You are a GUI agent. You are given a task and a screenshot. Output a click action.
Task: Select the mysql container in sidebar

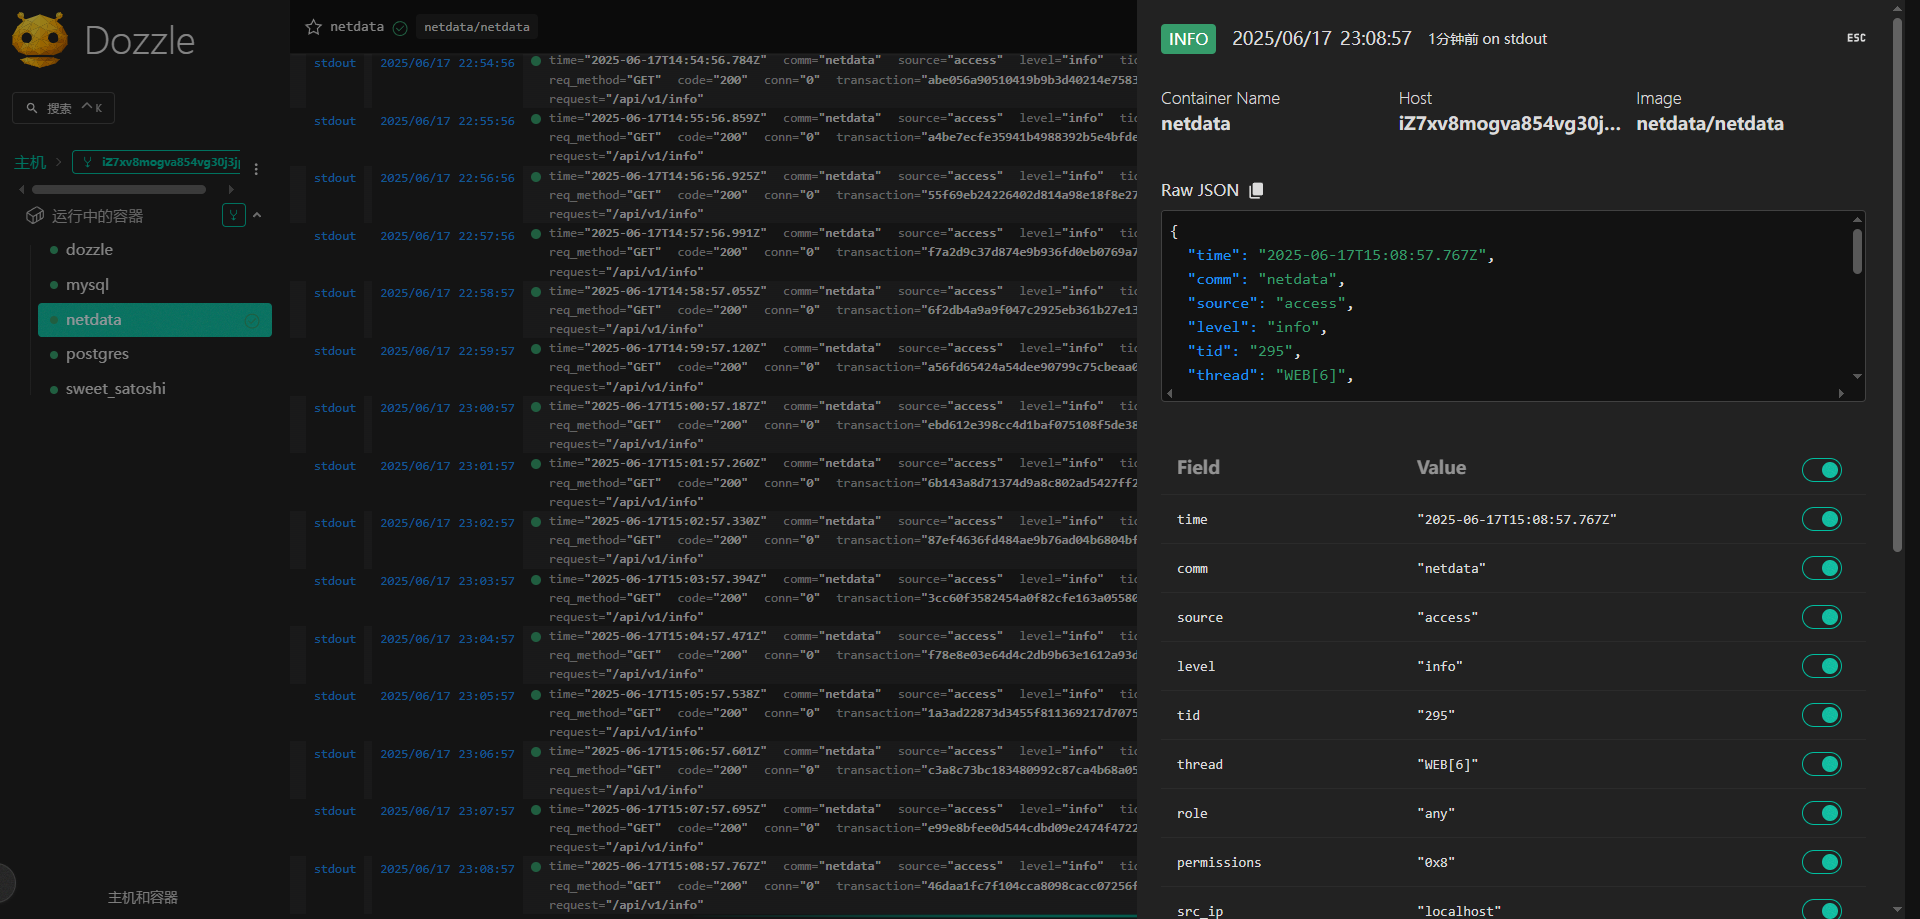point(87,285)
